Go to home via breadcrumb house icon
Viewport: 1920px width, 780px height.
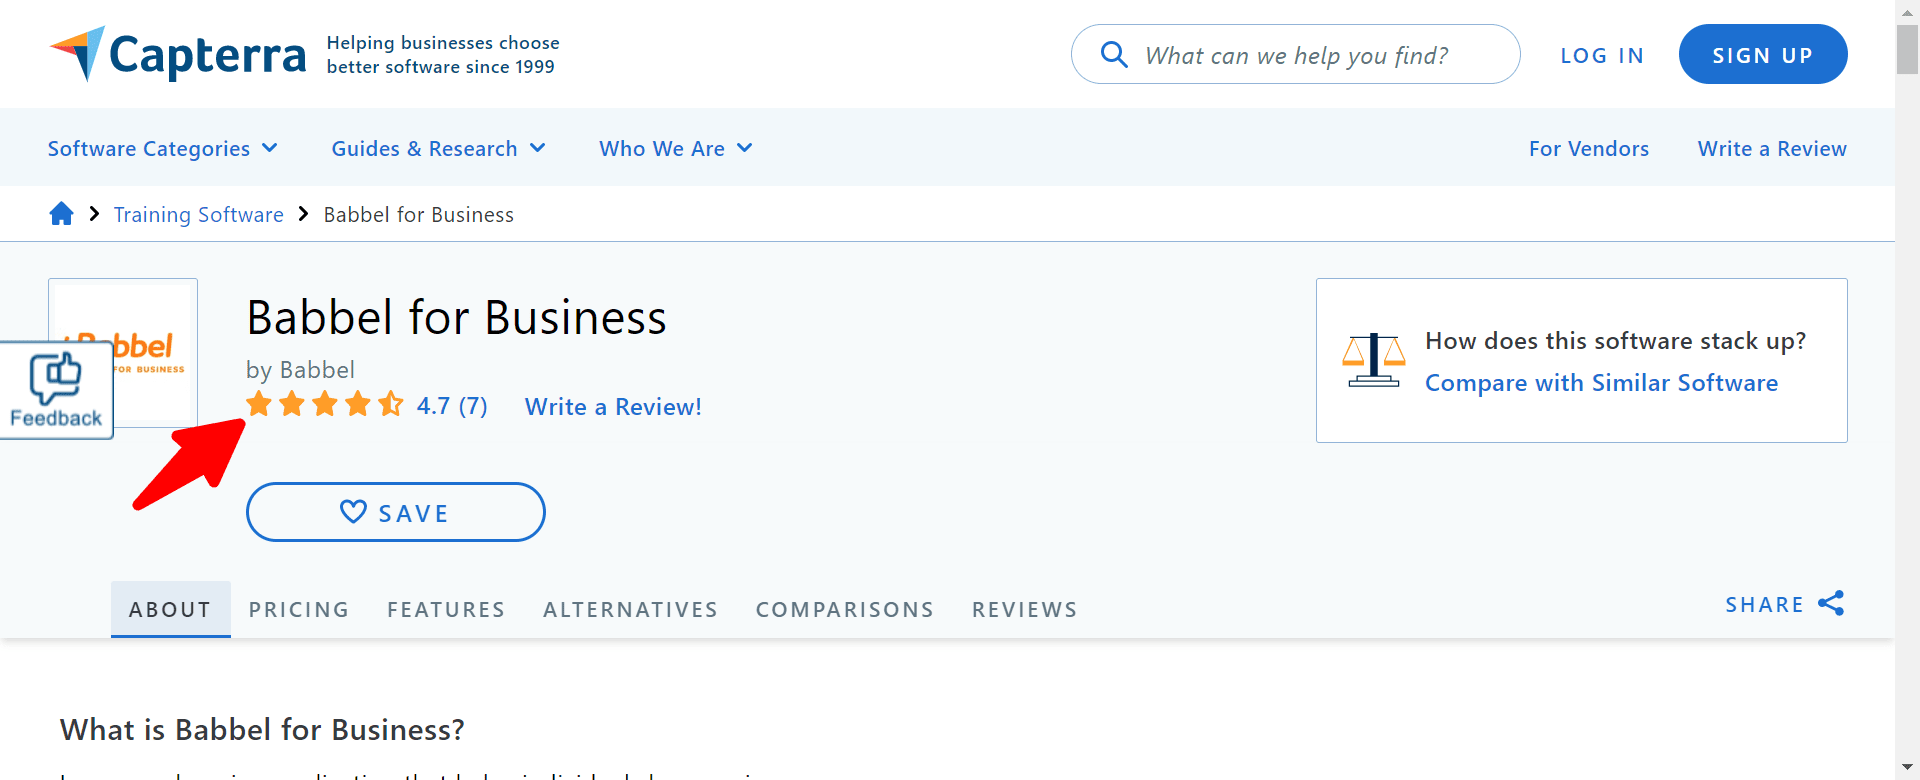coord(61,214)
